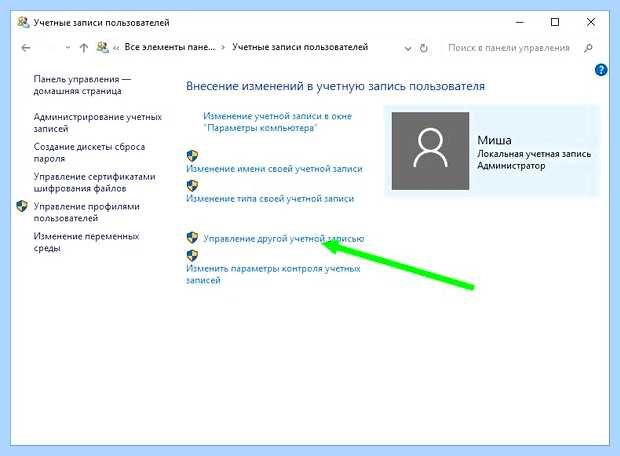The width and height of the screenshot is (620, 456).
Task: Click the shield icon beside 'Управление профилями'
Action: pos(22,206)
